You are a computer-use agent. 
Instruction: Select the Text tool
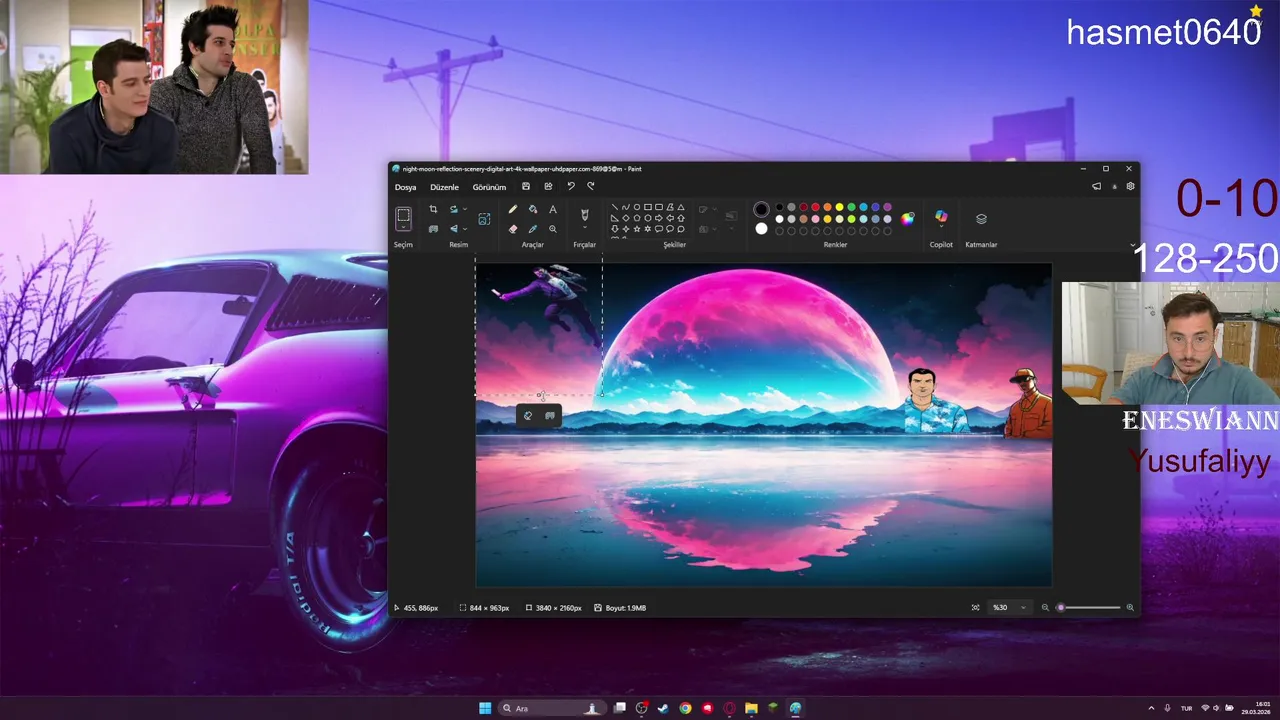click(553, 209)
